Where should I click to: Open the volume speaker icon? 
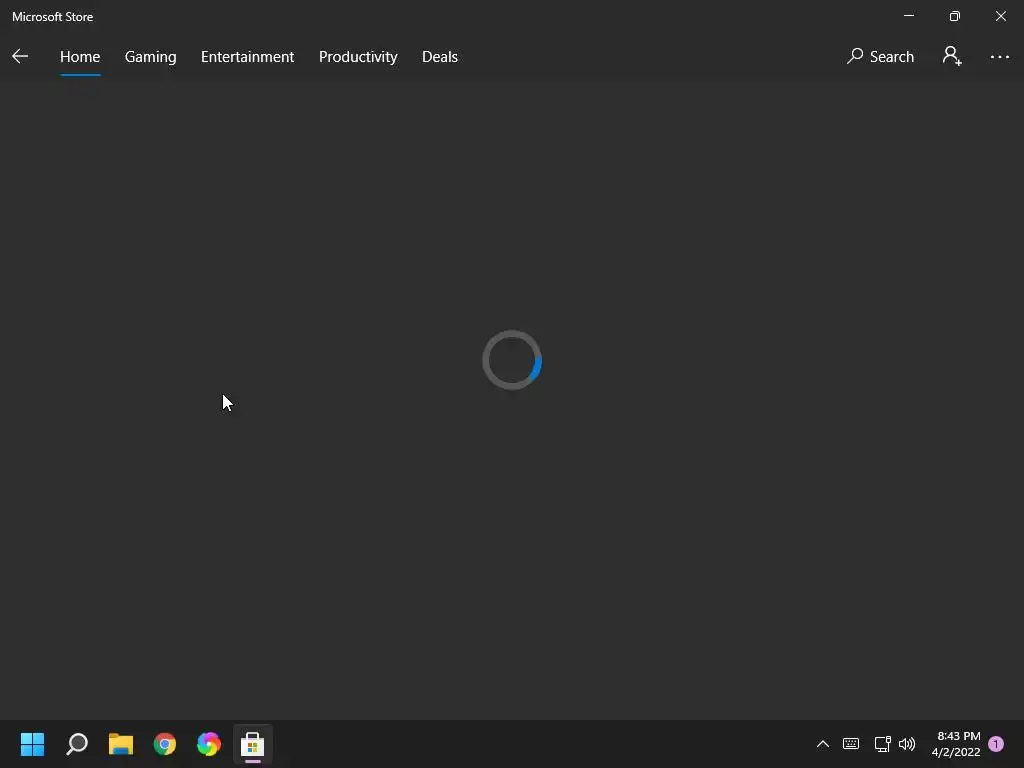(x=907, y=744)
